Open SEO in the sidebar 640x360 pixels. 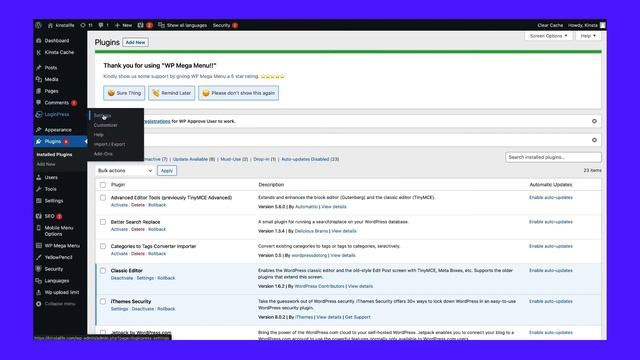click(x=49, y=216)
